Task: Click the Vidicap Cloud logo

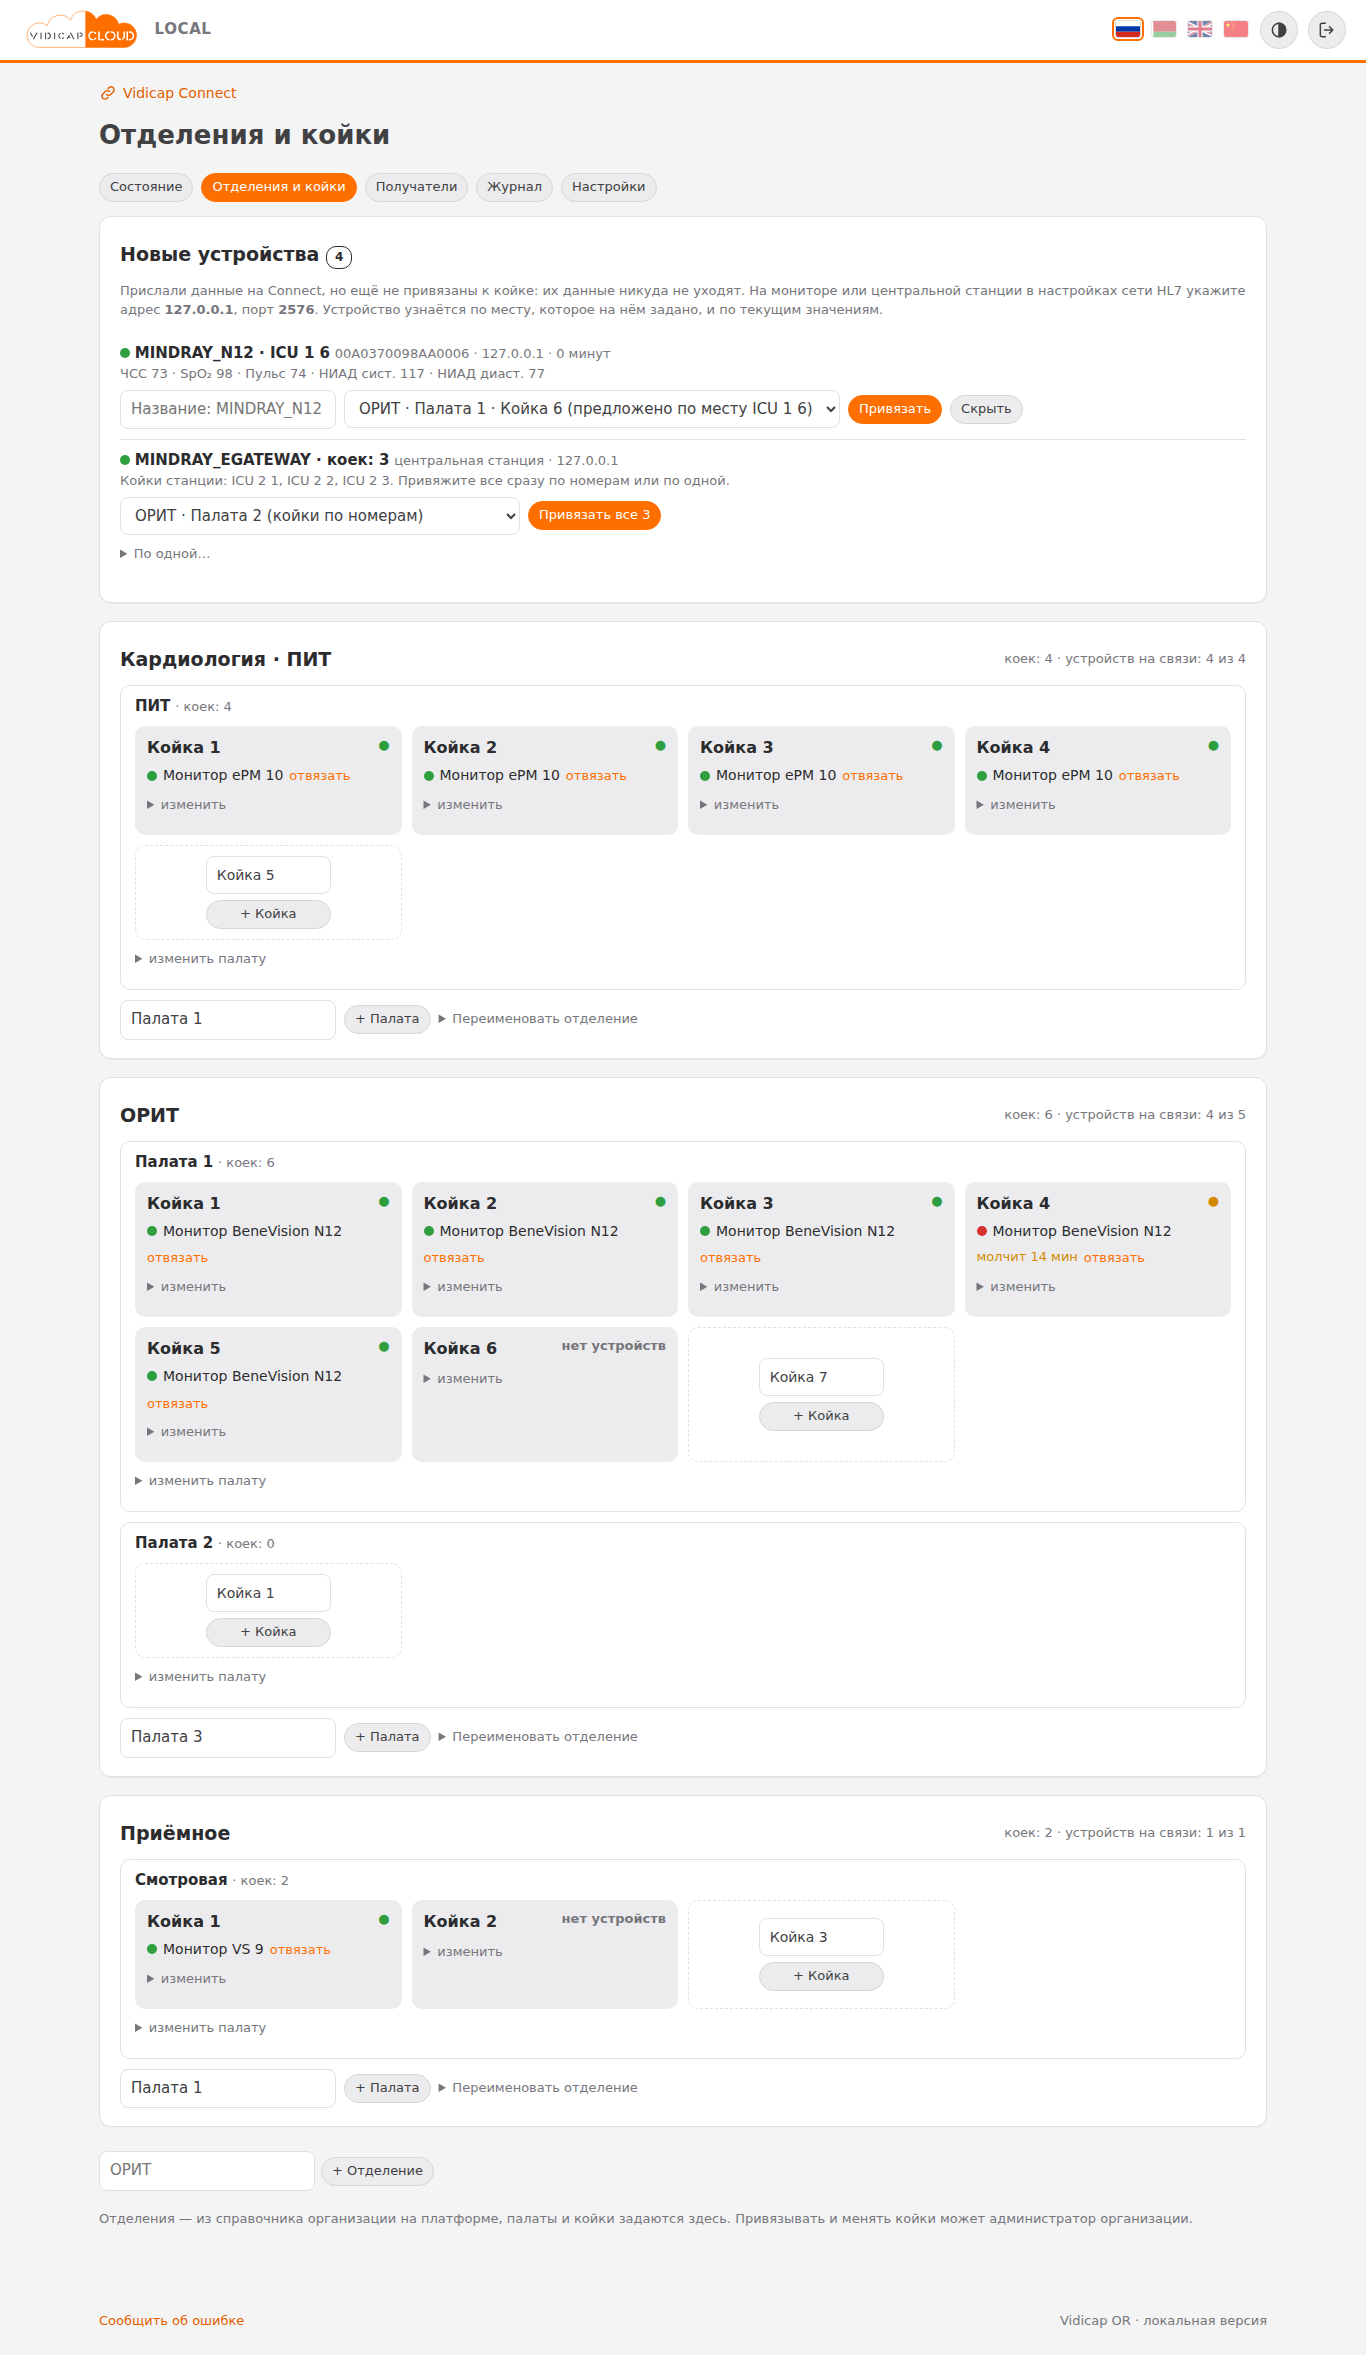Action: pos(82,30)
